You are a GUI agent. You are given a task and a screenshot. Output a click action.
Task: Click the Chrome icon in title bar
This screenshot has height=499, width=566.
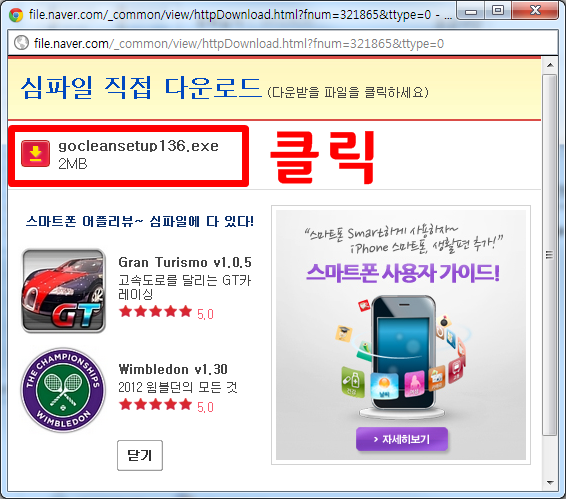click(x=16, y=15)
